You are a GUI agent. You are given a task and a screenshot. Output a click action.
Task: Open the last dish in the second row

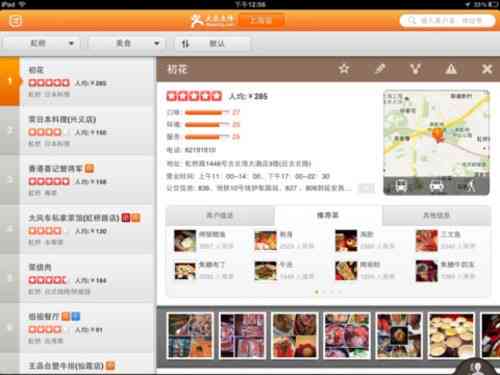tap(427, 270)
